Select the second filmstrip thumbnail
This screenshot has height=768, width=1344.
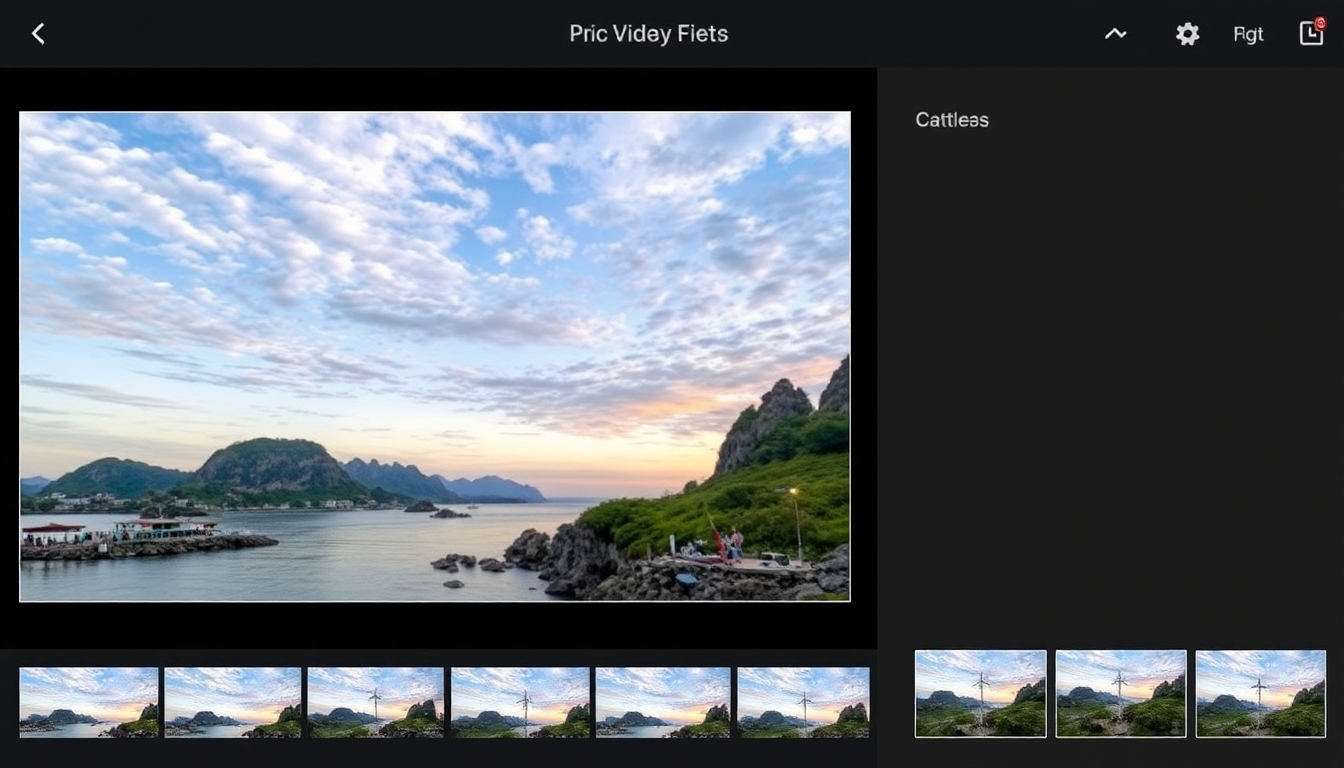232,702
